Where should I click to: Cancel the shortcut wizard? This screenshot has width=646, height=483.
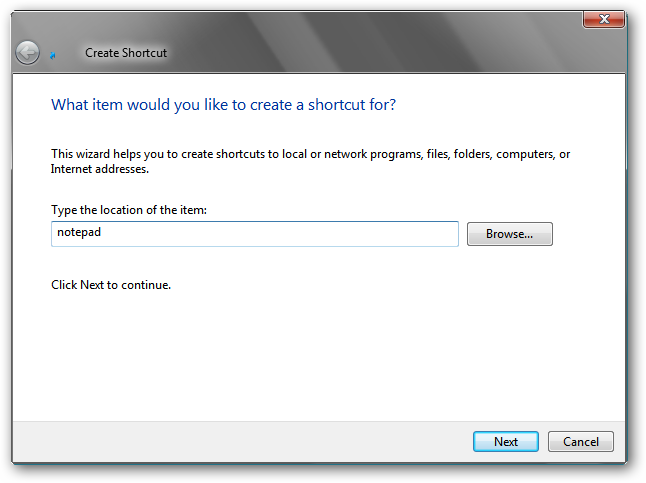[x=580, y=442]
